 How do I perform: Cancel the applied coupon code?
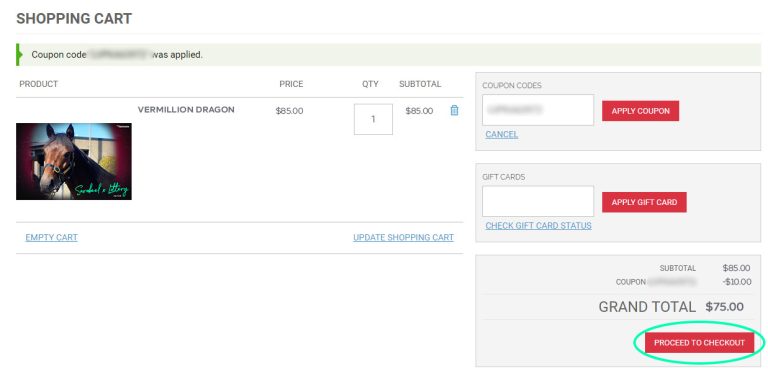502,134
